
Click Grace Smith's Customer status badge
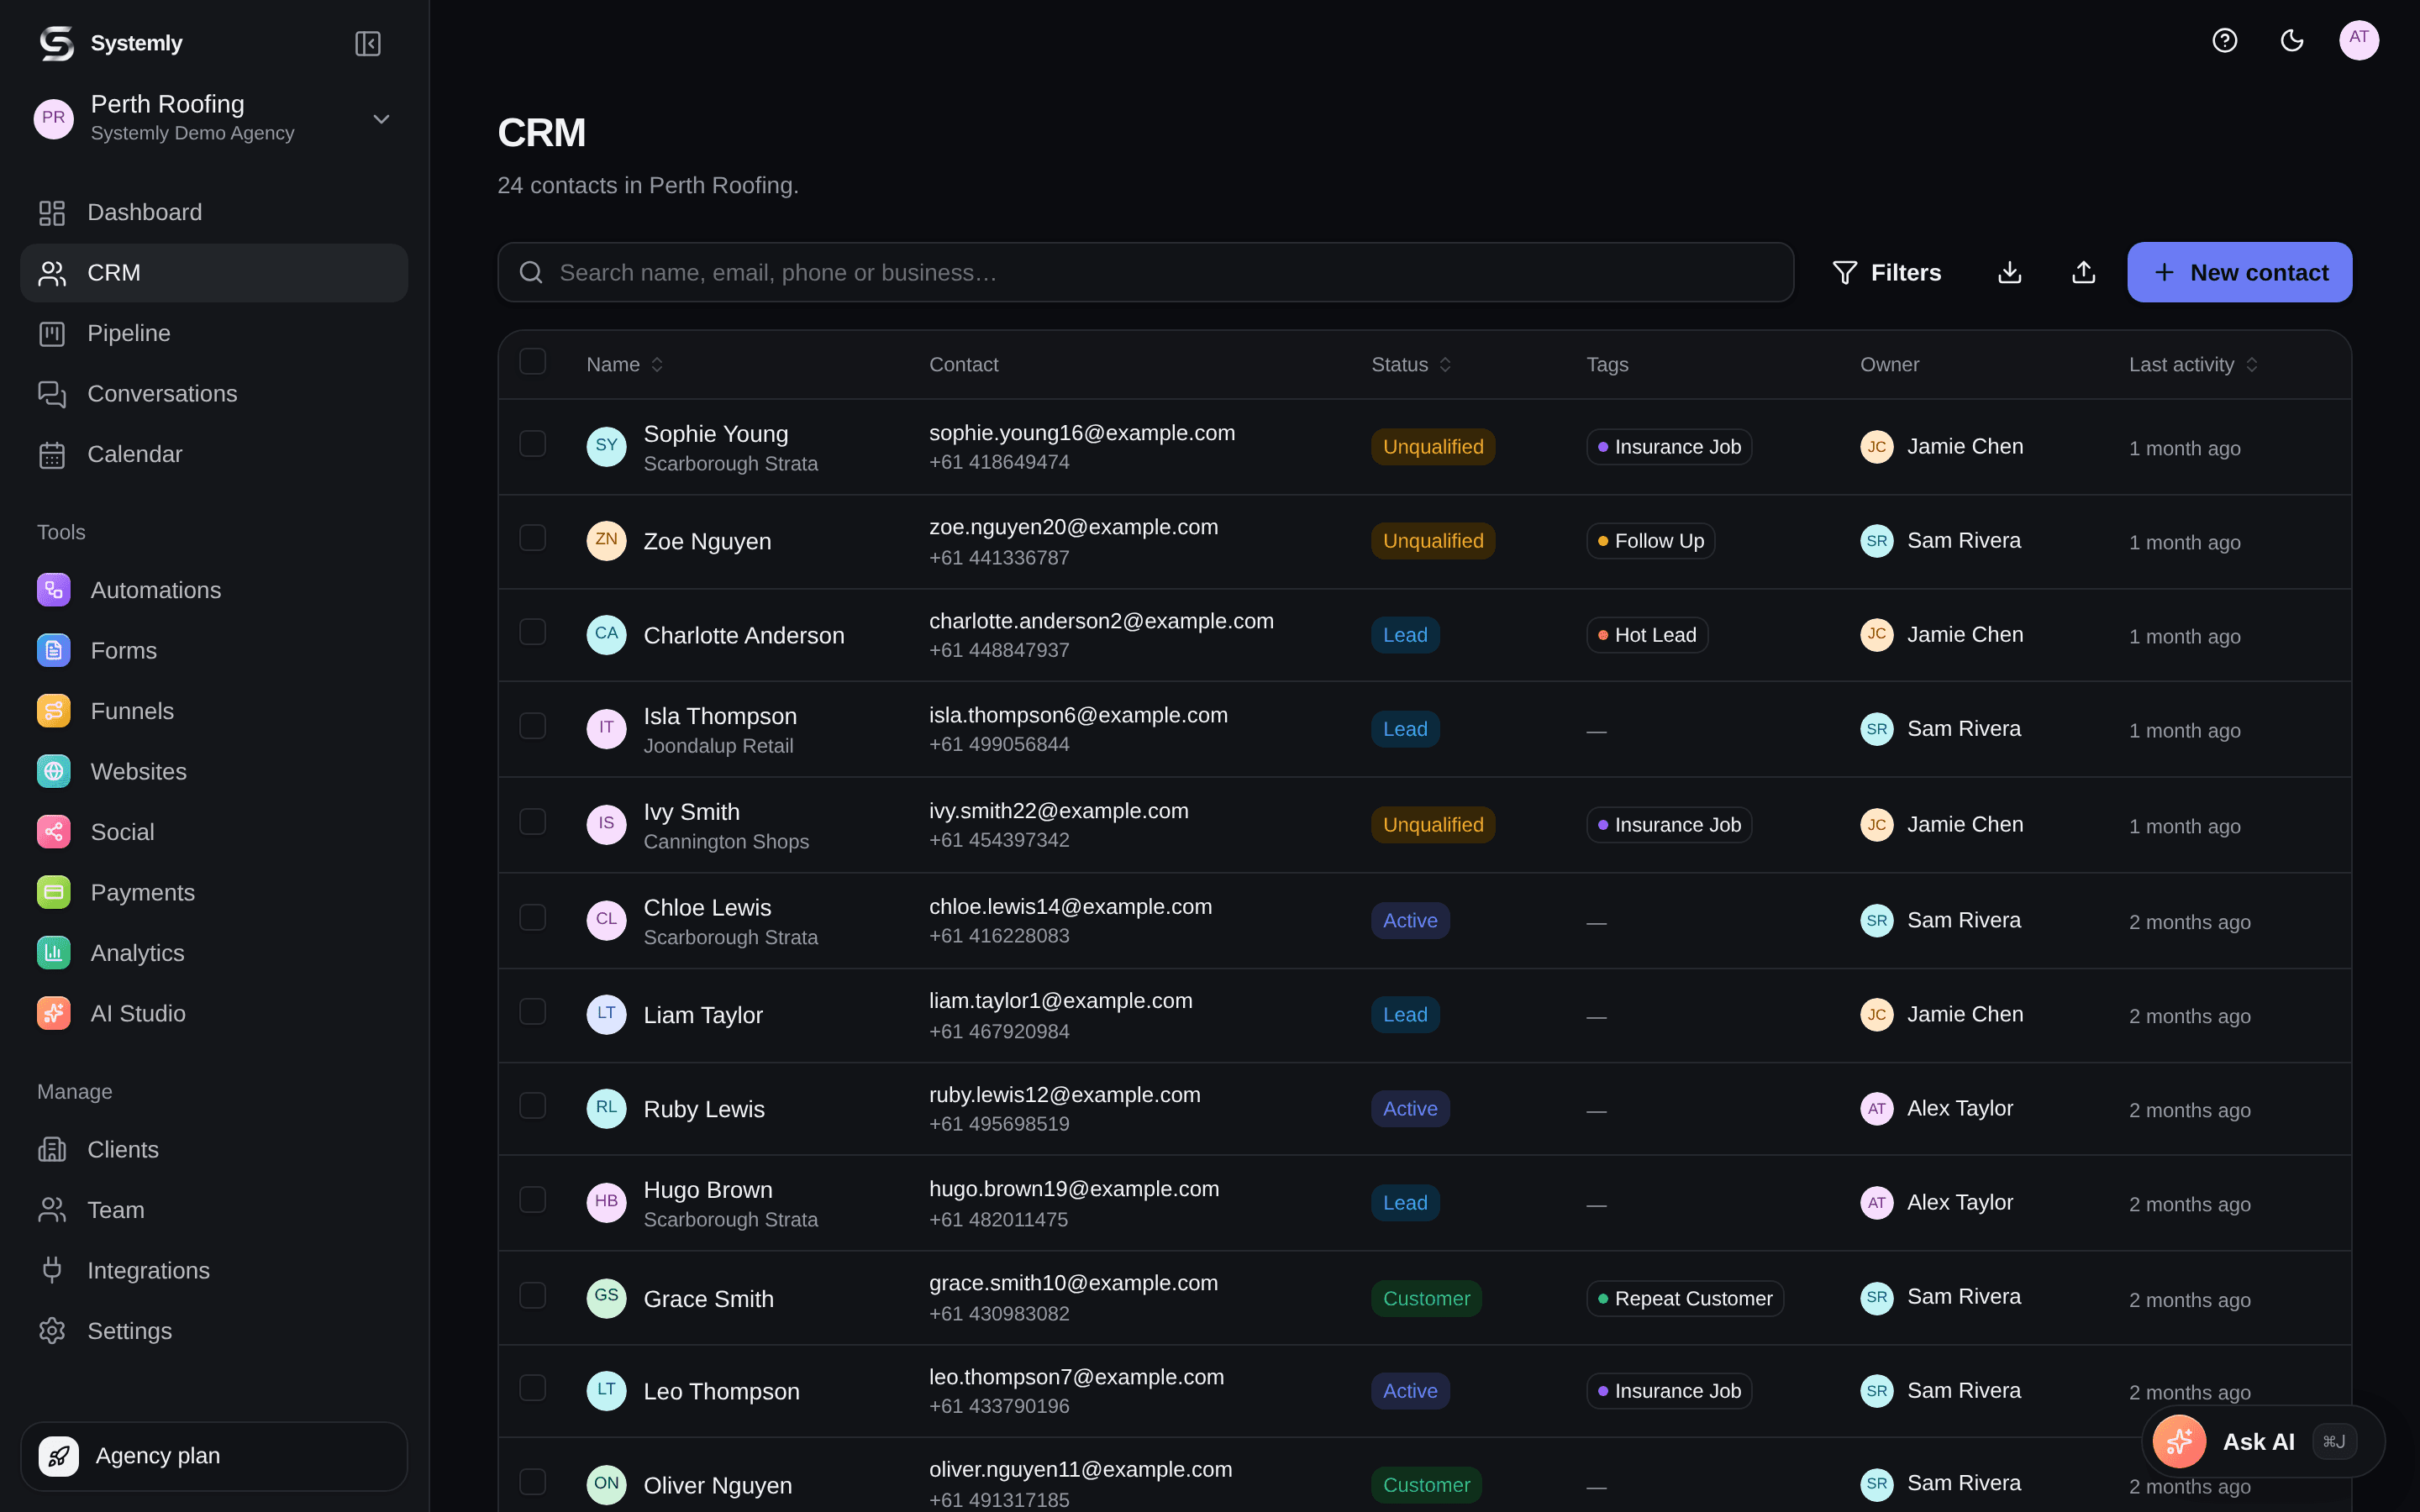click(x=1426, y=1298)
